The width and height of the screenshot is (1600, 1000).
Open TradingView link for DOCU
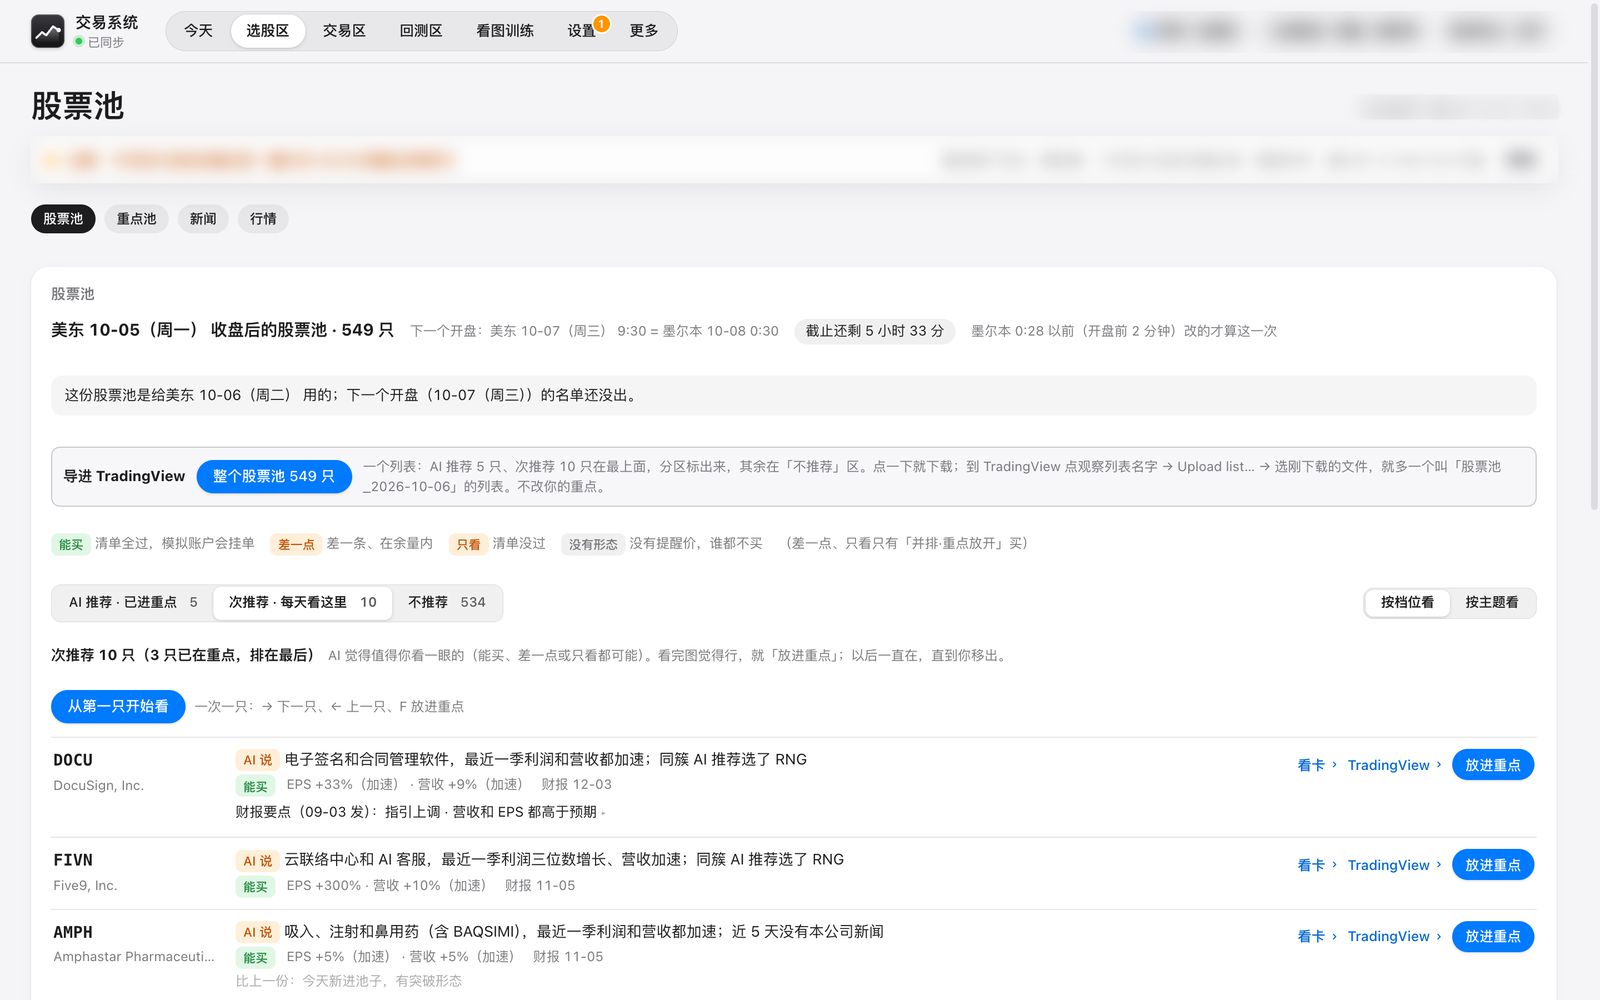(1394, 765)
